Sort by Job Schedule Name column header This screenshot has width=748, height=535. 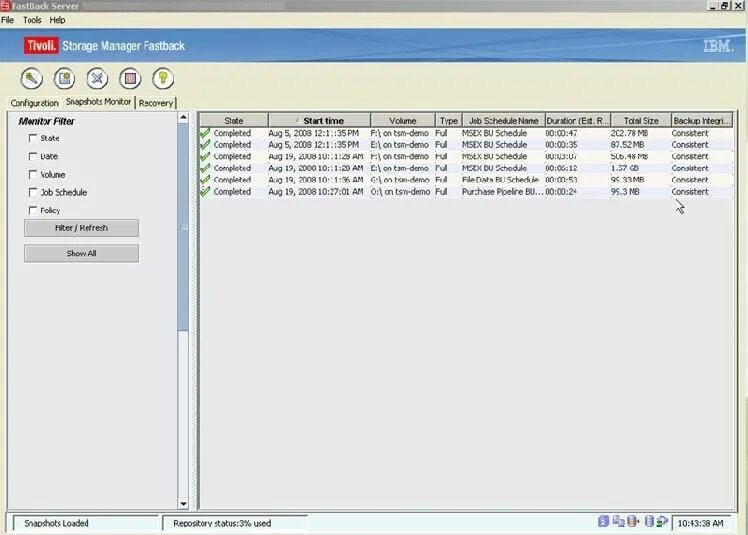point(503,121)
